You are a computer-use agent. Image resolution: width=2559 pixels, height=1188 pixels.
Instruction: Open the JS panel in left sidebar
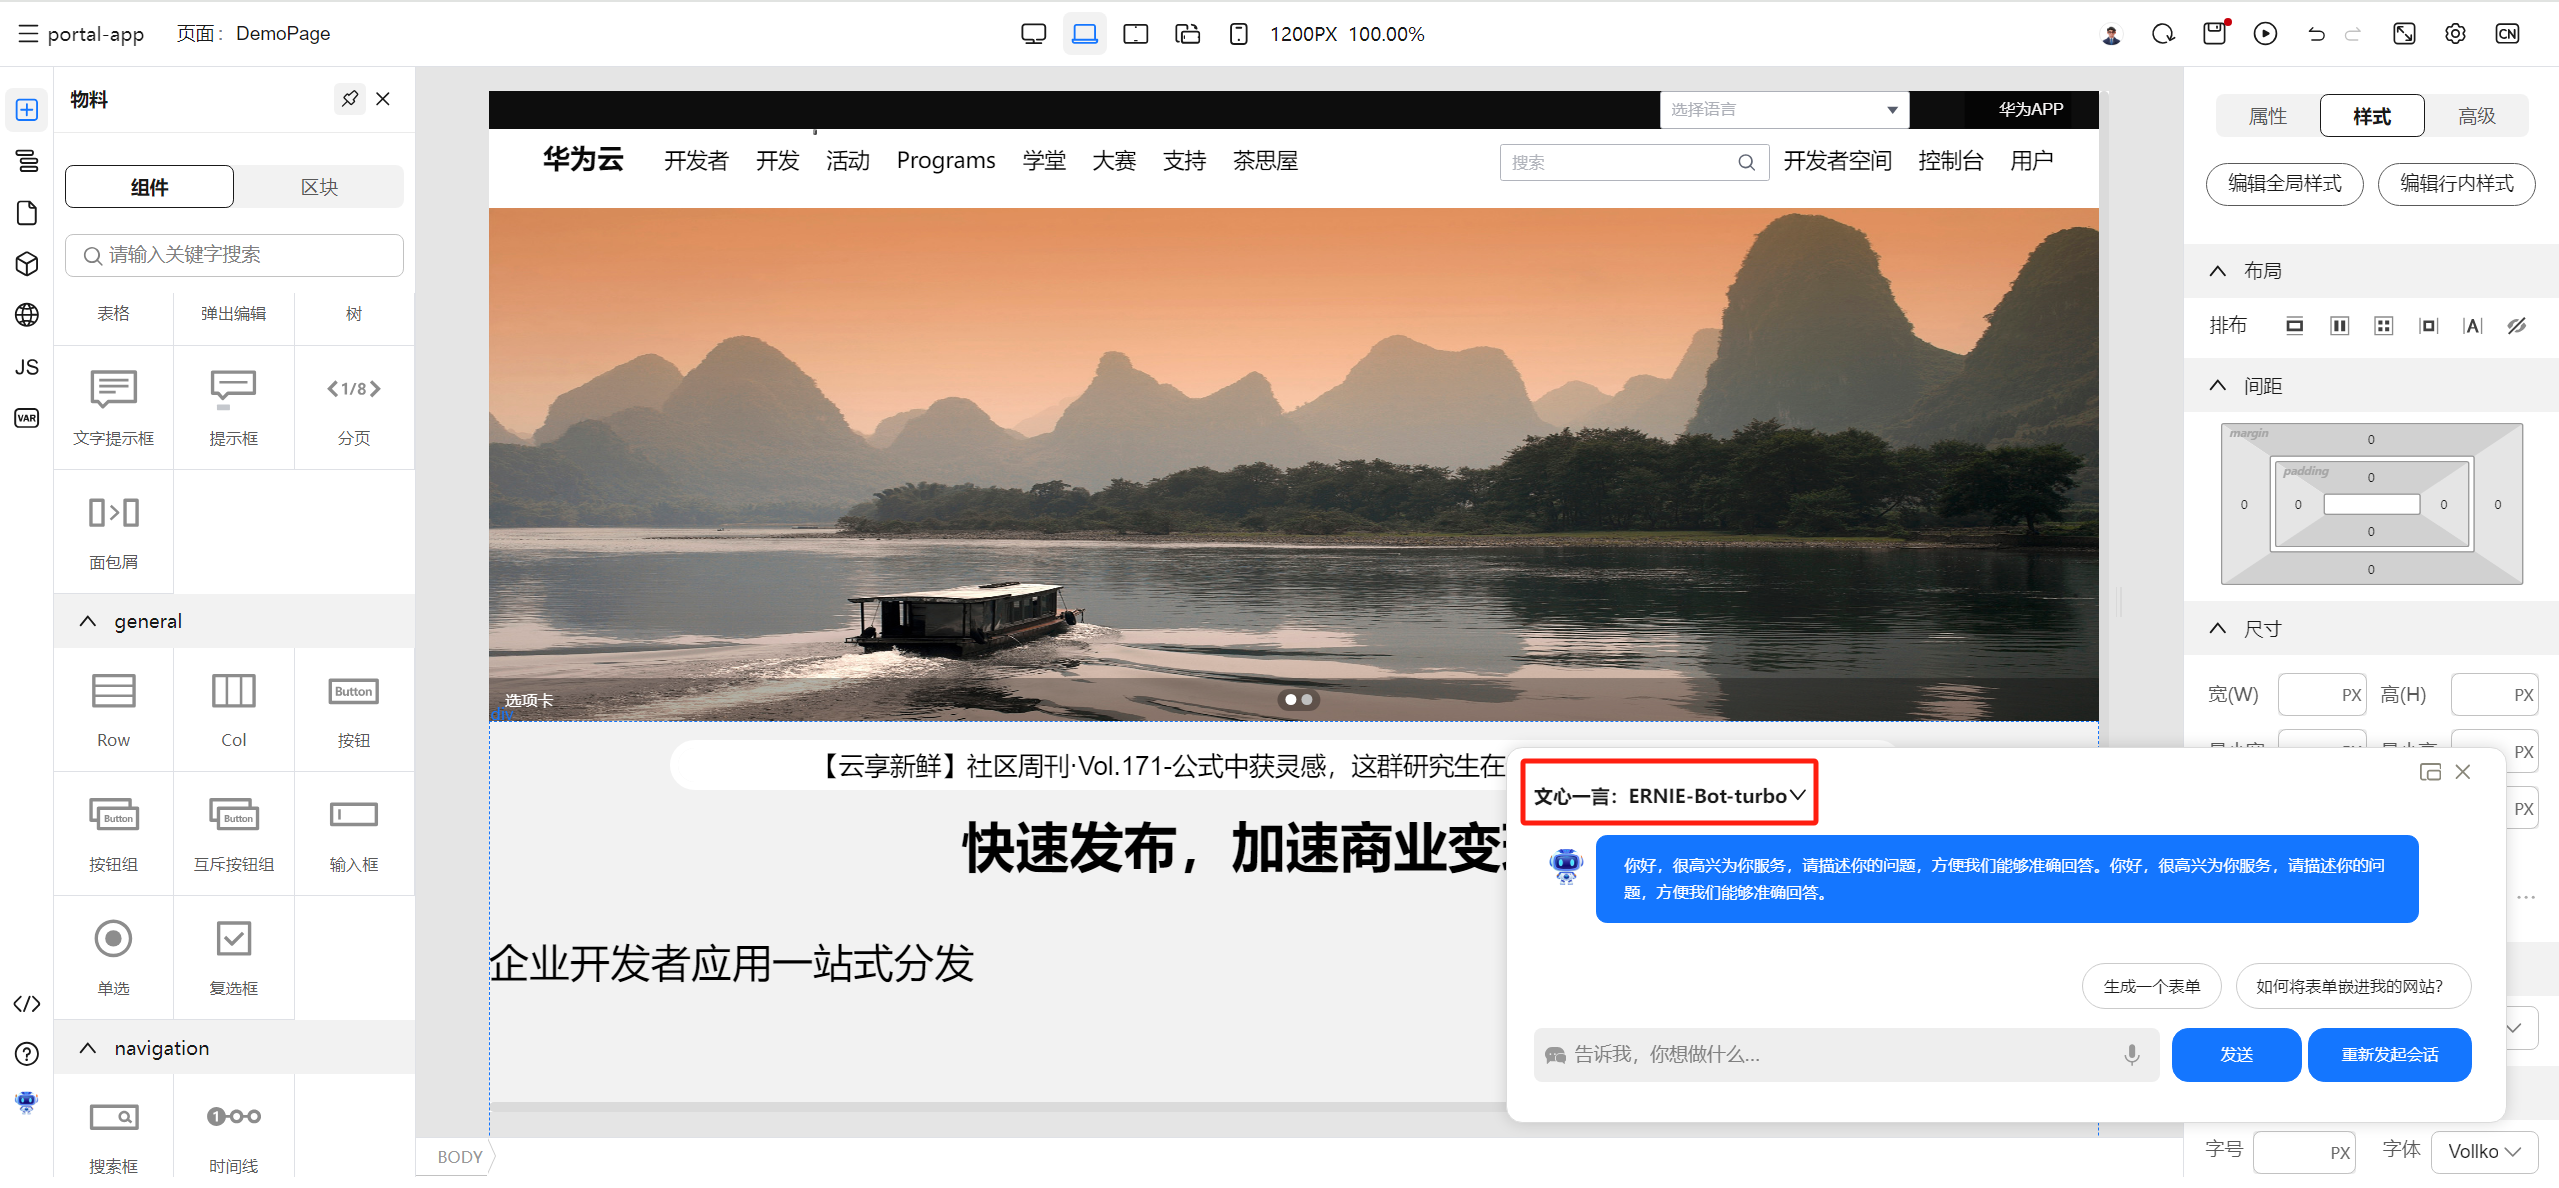(x=27, y=367)
